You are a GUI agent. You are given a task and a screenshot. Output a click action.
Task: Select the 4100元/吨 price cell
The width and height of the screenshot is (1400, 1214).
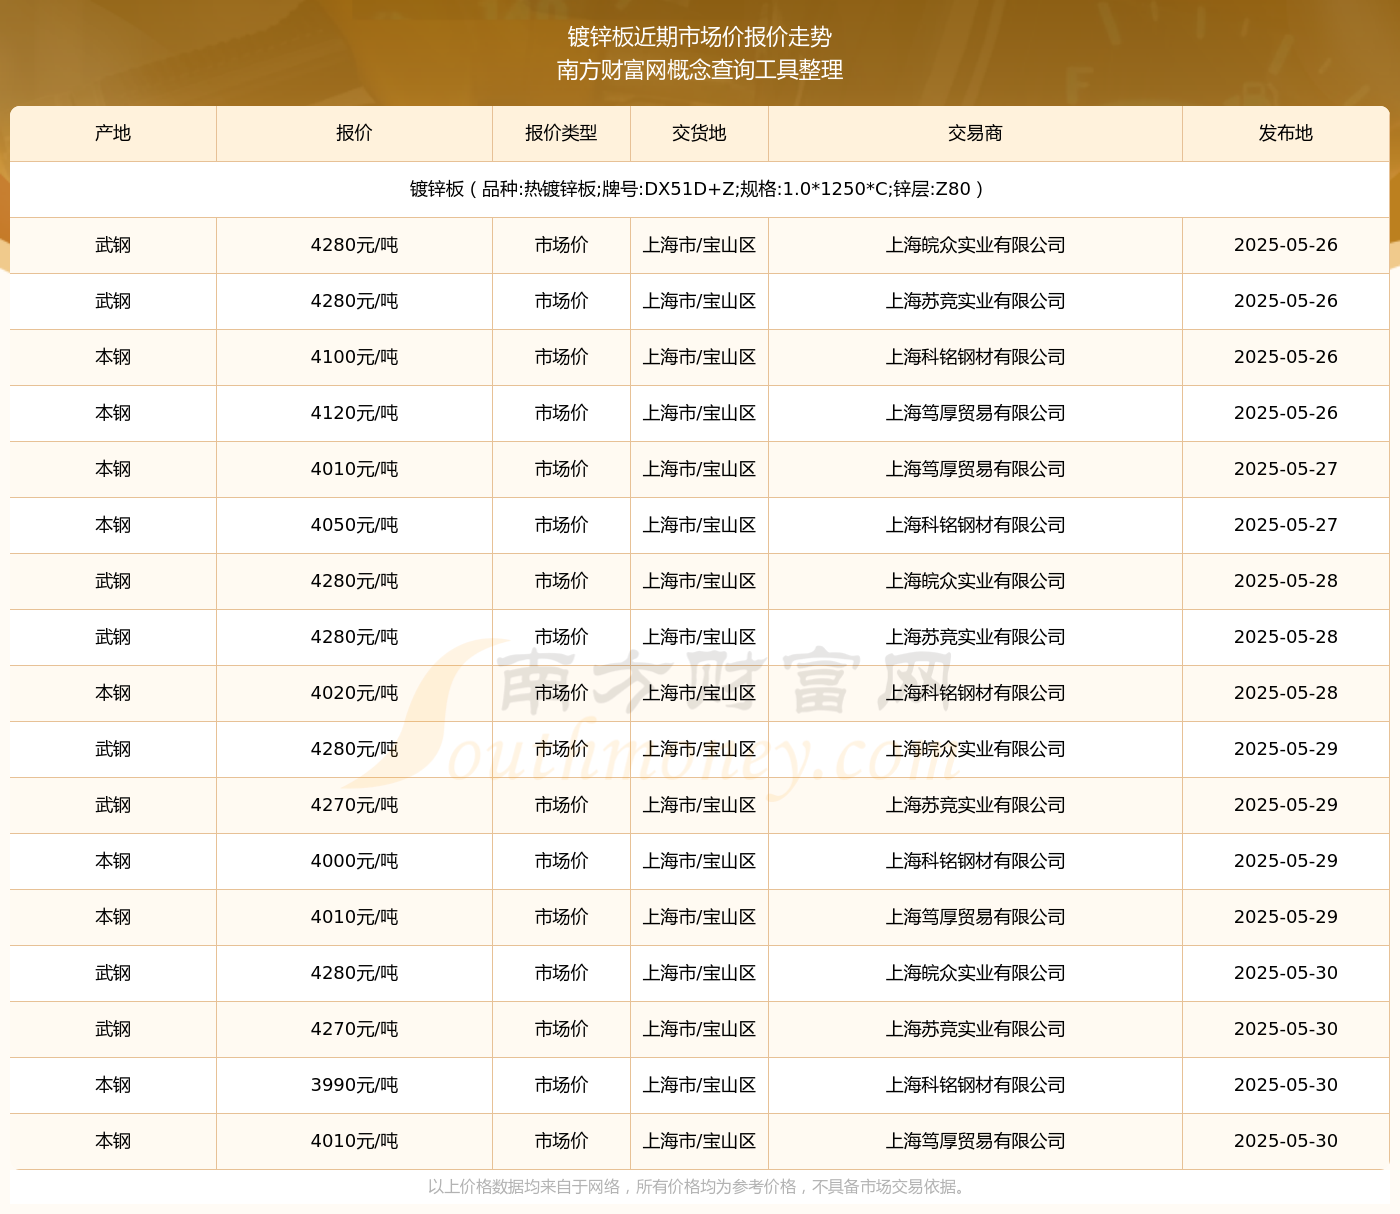[x=354, y=357]
